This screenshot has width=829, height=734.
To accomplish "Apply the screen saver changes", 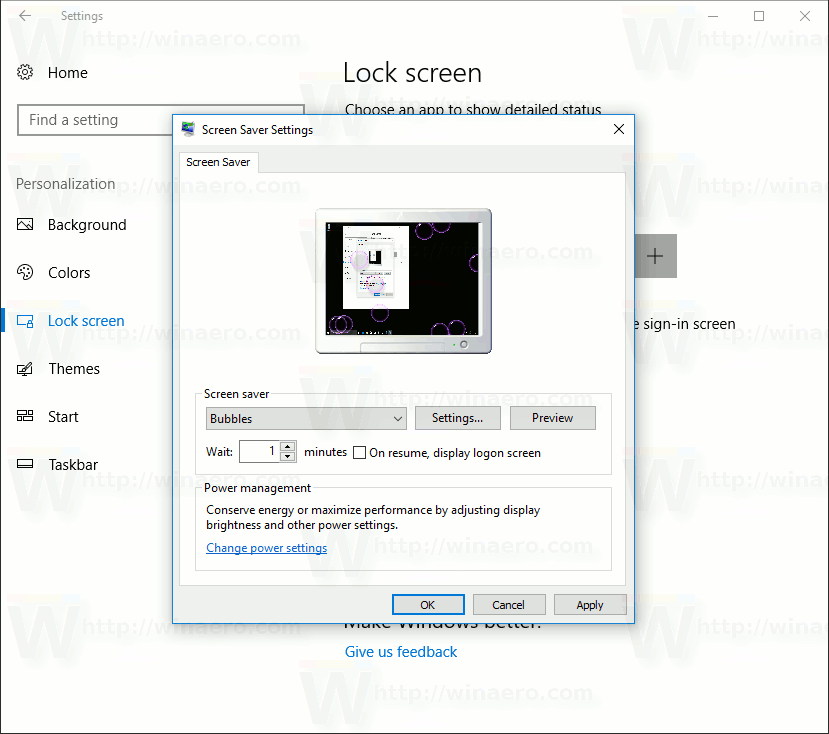I will (590, 604).
